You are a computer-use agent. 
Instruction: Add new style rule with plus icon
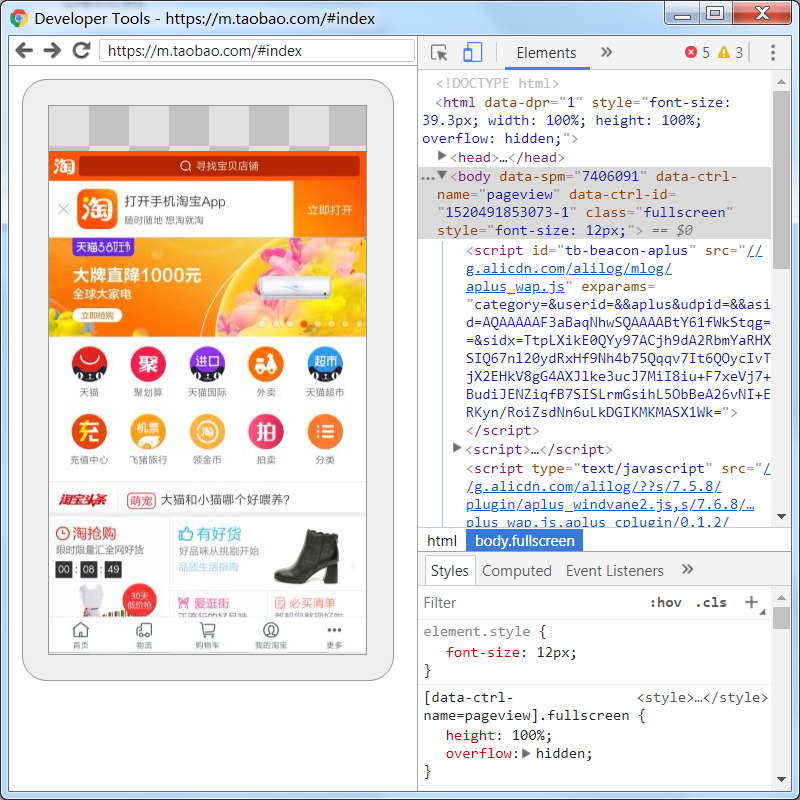click(x=751, y=602)
